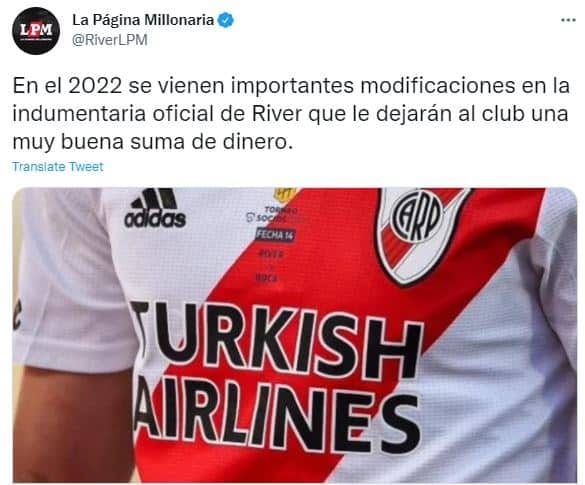
Task: Click the FECHA 14 patch on jersey
Action: click(275, 235)
